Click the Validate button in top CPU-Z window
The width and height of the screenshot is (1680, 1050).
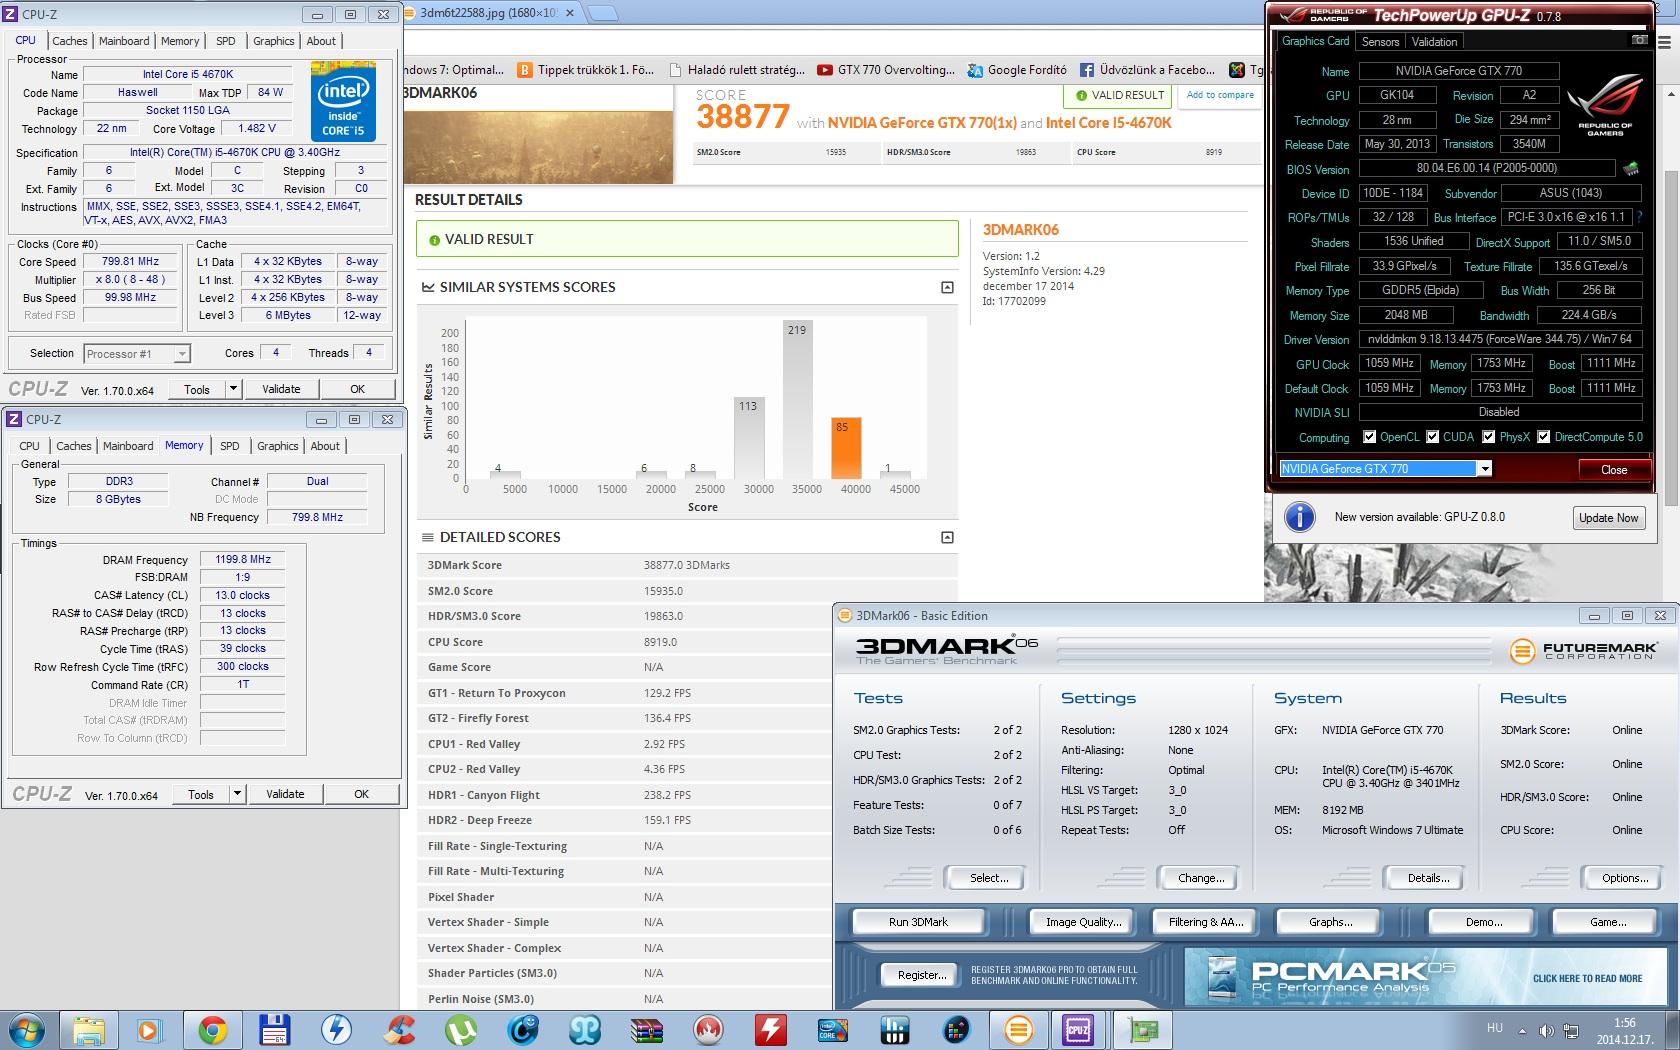(281, 389)
